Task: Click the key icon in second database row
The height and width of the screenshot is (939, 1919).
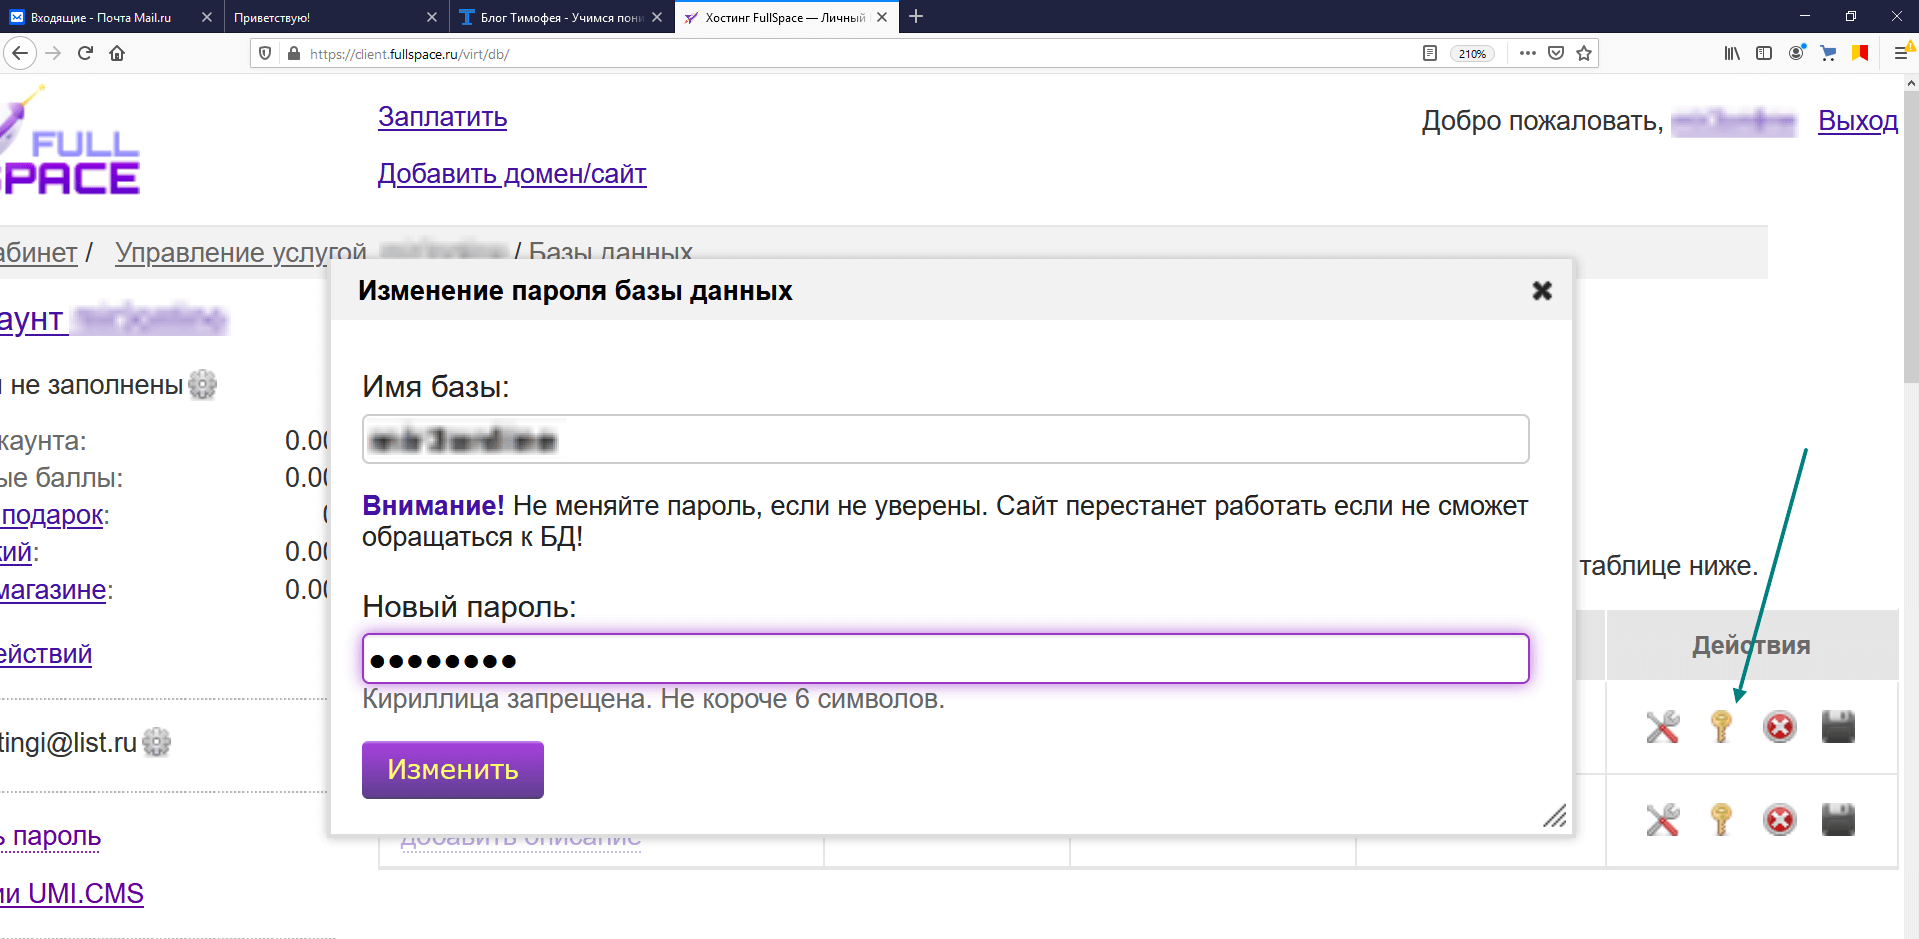Action: pos(1721,820)
